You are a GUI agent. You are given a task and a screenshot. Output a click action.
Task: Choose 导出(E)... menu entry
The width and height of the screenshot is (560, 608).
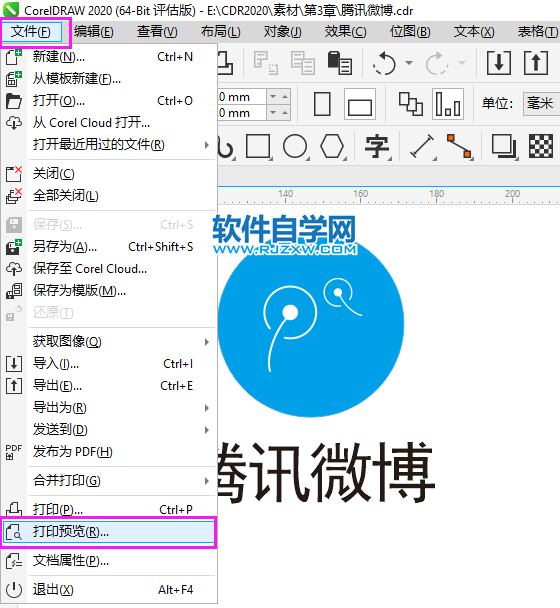(x=109, y=386)
